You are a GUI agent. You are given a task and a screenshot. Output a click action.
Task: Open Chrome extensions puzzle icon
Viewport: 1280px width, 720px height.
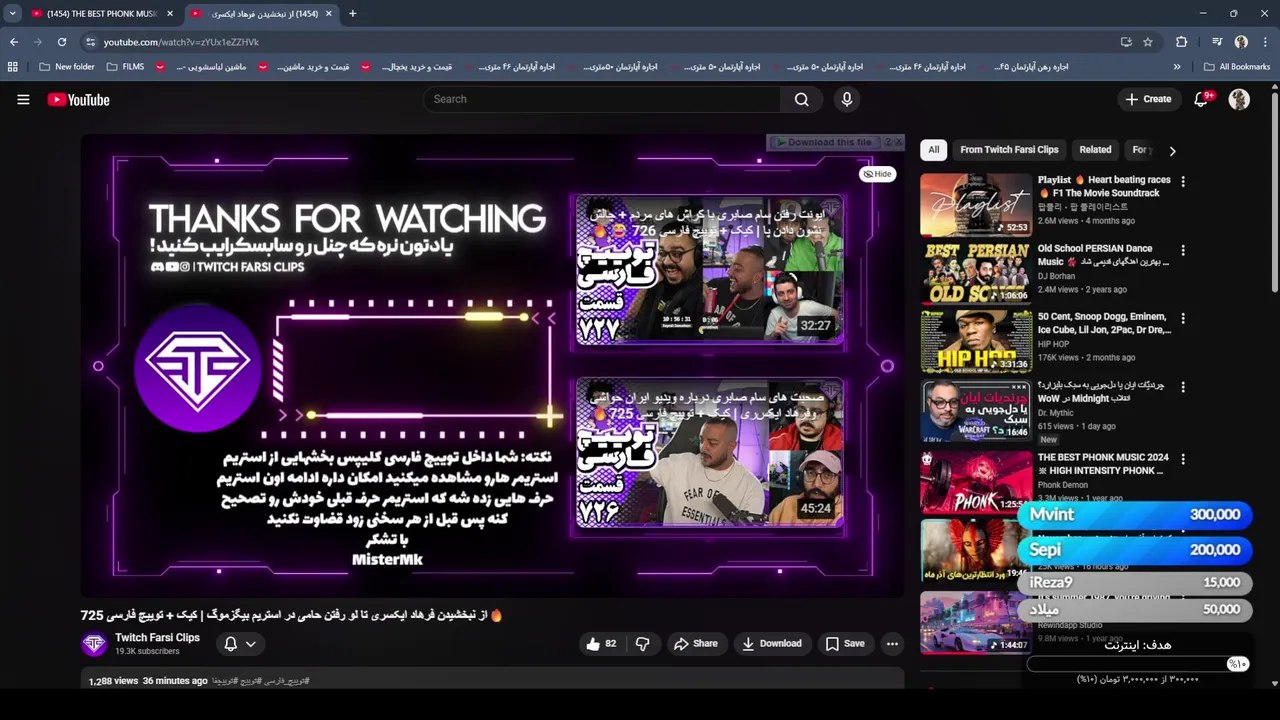pos(1182,42)
